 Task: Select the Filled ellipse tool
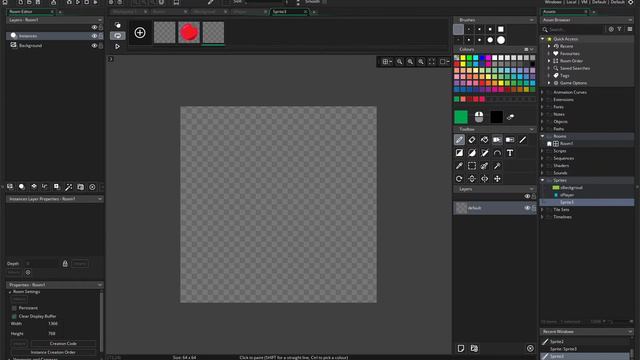(472, 153)
